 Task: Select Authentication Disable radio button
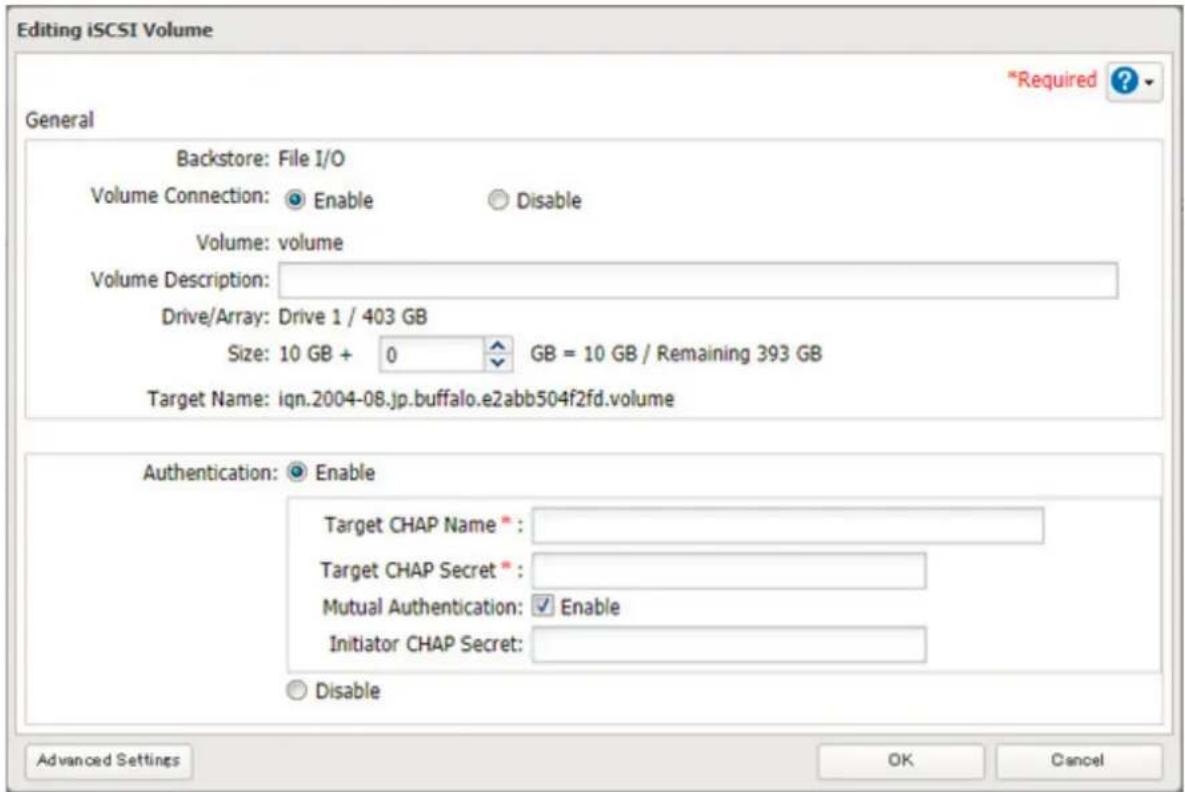(x=296, y=690)
